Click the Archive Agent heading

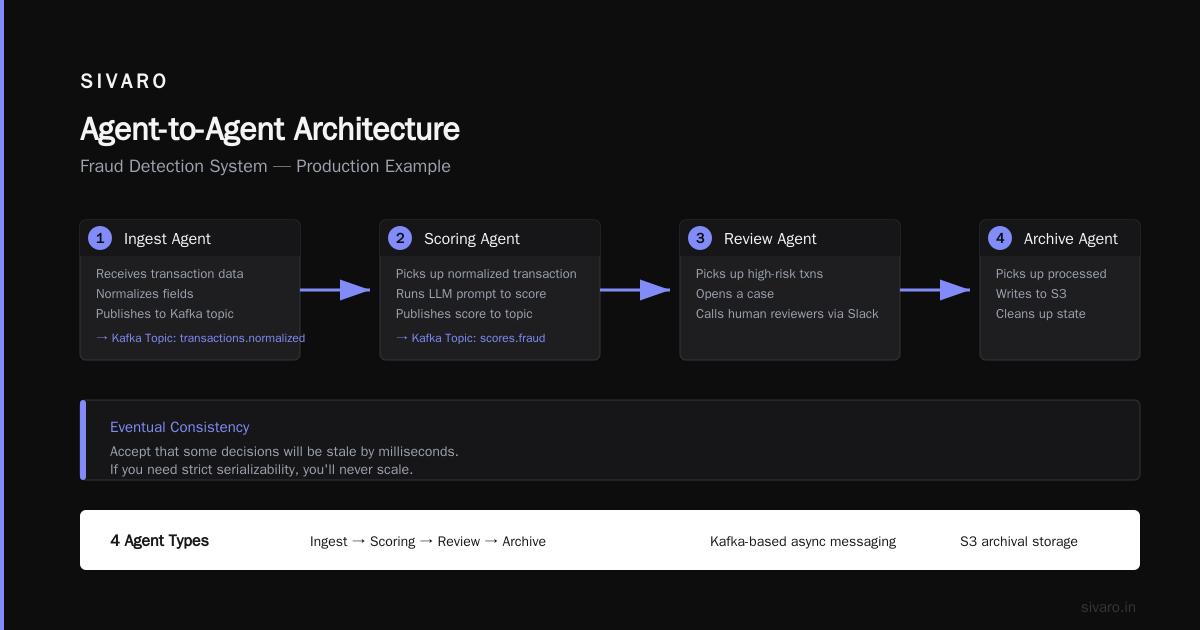1071,239
